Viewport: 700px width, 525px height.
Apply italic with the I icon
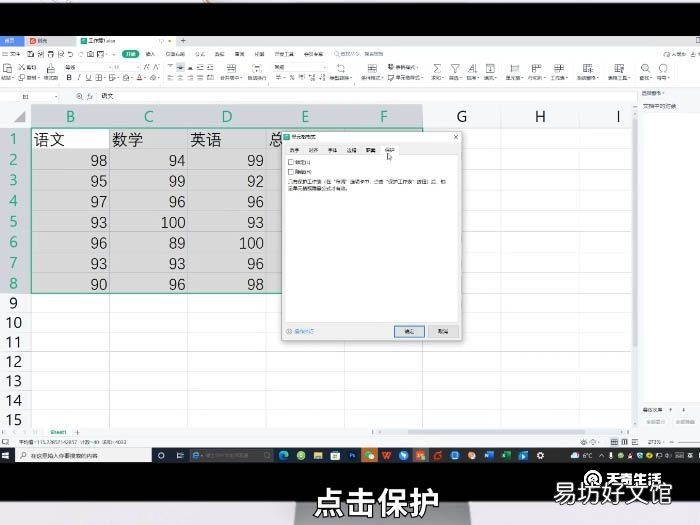(79, 78)
